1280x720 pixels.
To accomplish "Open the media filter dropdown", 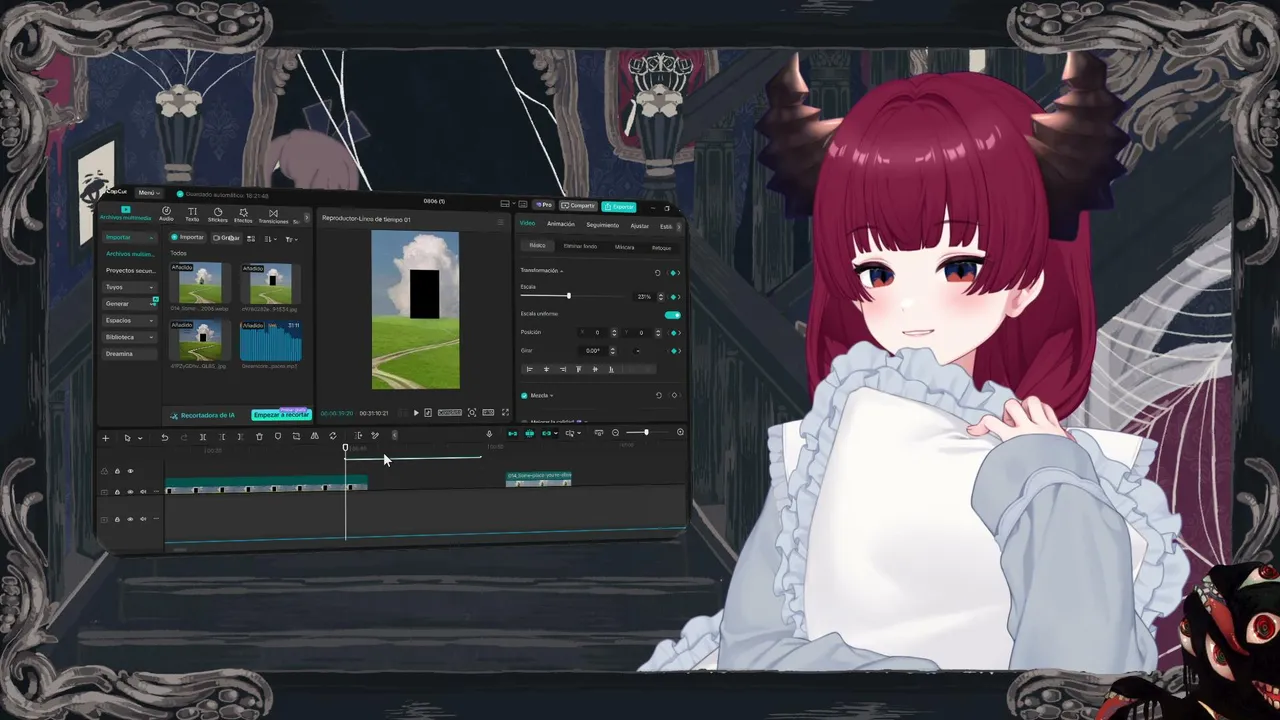I will point(291,239).
